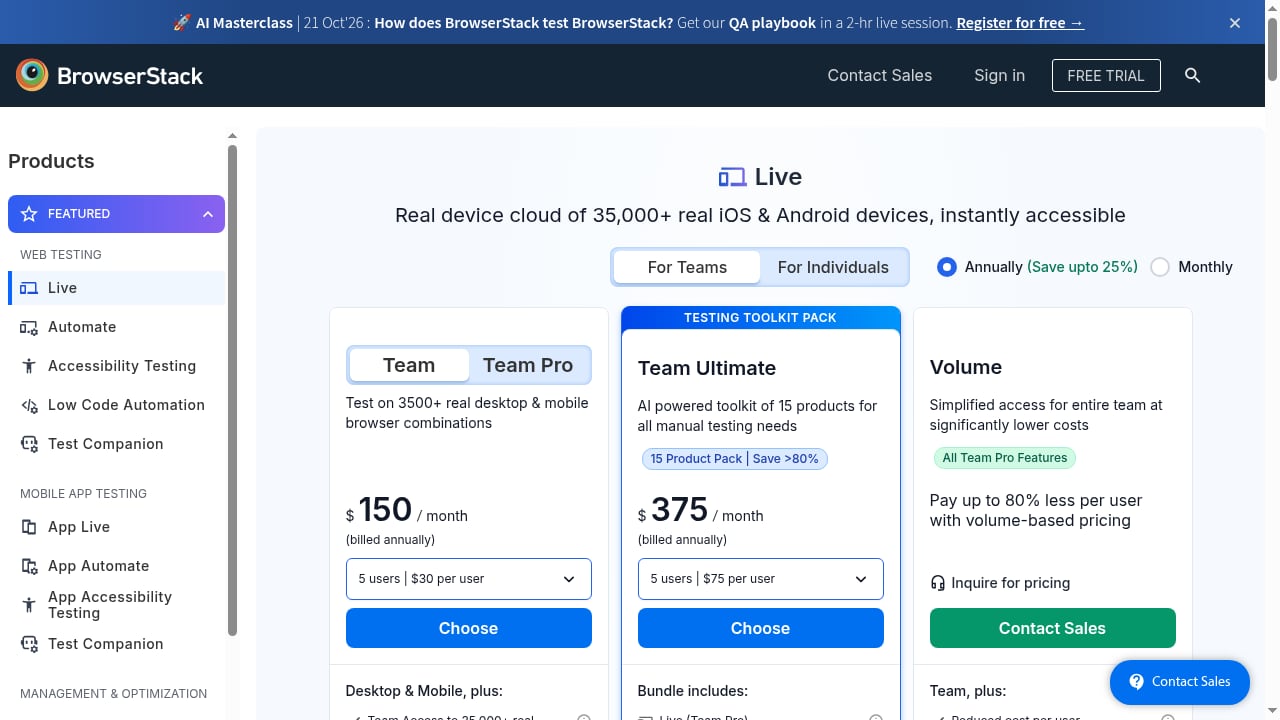Screen dimensions: 1280x720
Task: Open the 5 users $30 per user dropdown
Action: click(x=469, y=579)
